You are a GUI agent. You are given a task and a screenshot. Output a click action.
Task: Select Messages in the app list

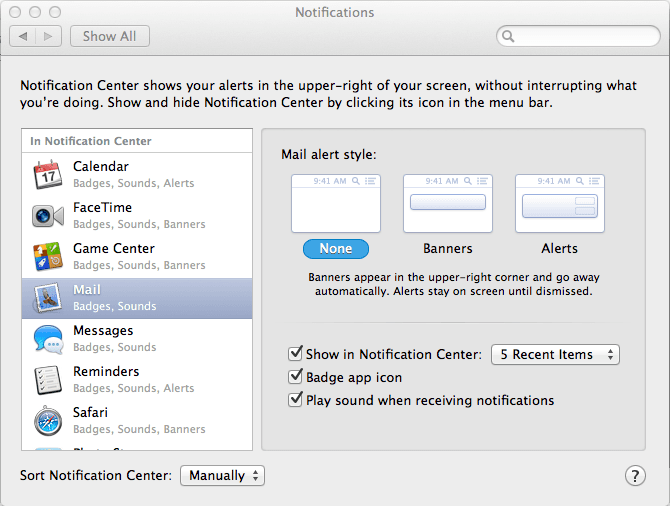pos(137,339)
